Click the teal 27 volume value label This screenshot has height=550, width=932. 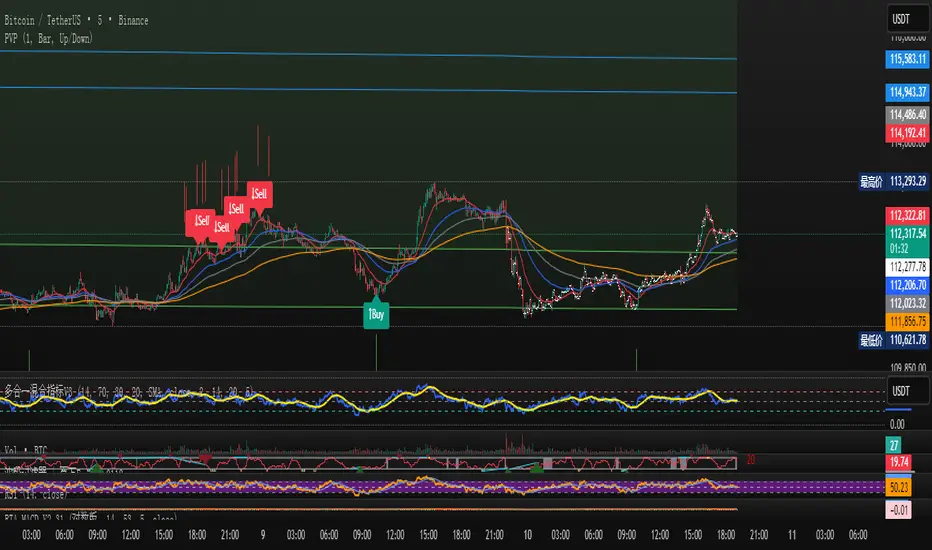(x=893, y=445)
